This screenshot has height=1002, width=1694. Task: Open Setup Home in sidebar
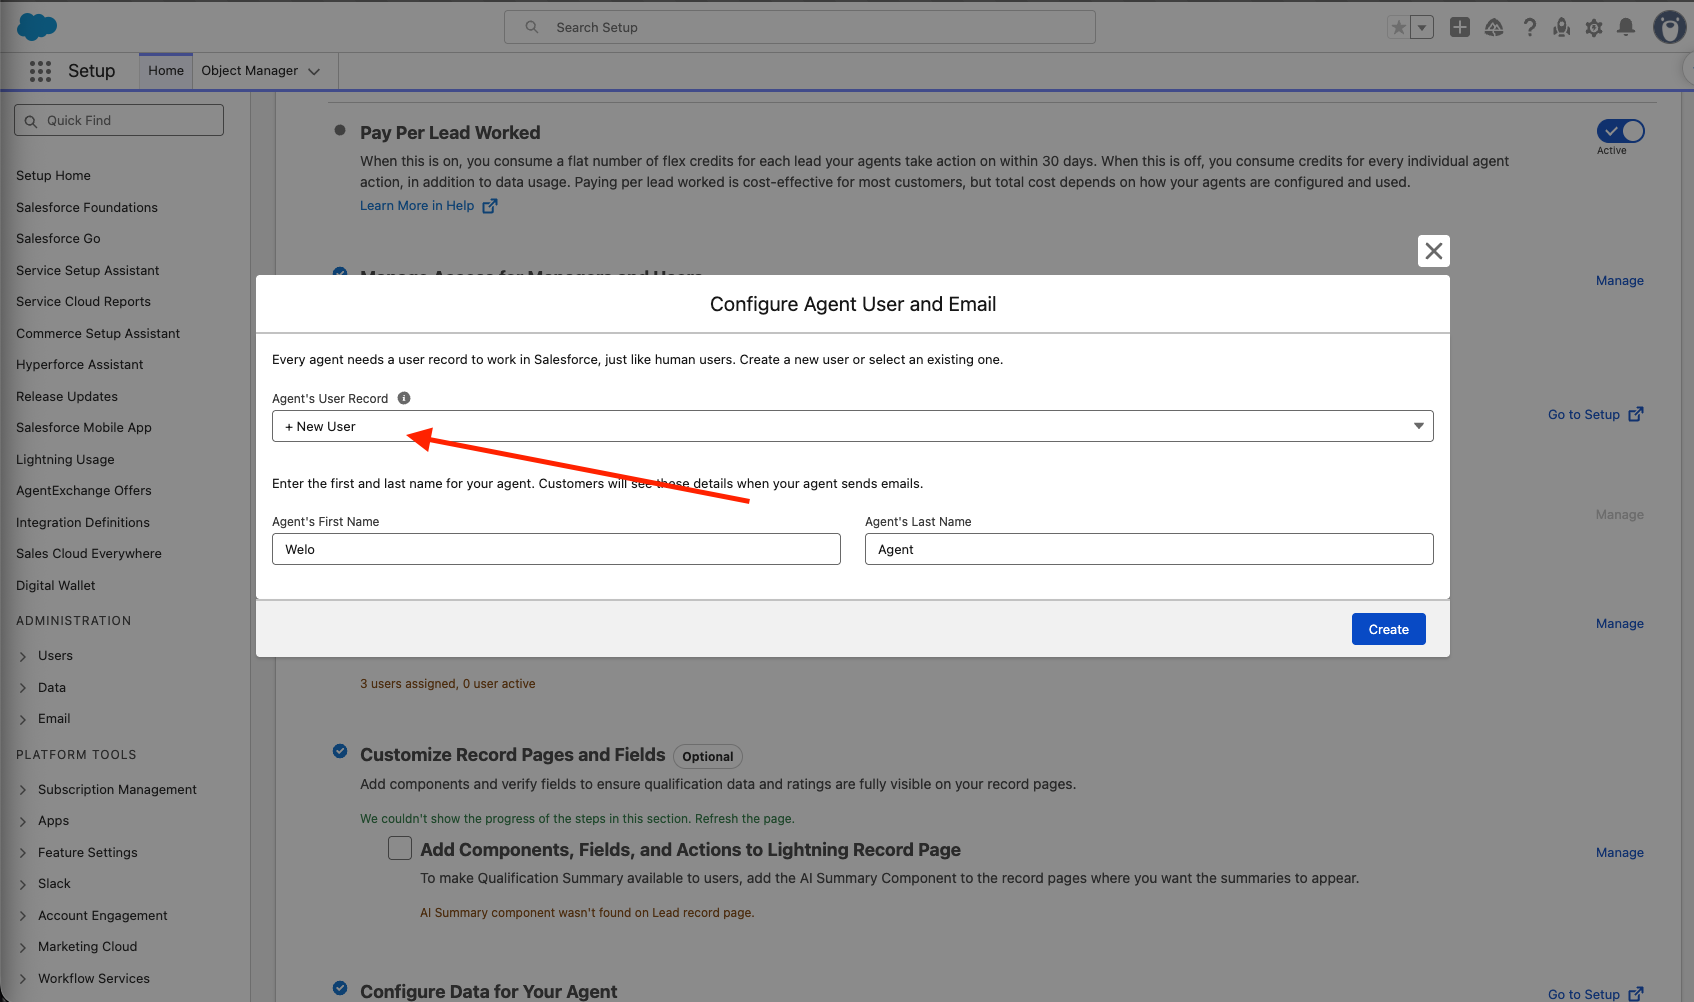pos(53,176)
